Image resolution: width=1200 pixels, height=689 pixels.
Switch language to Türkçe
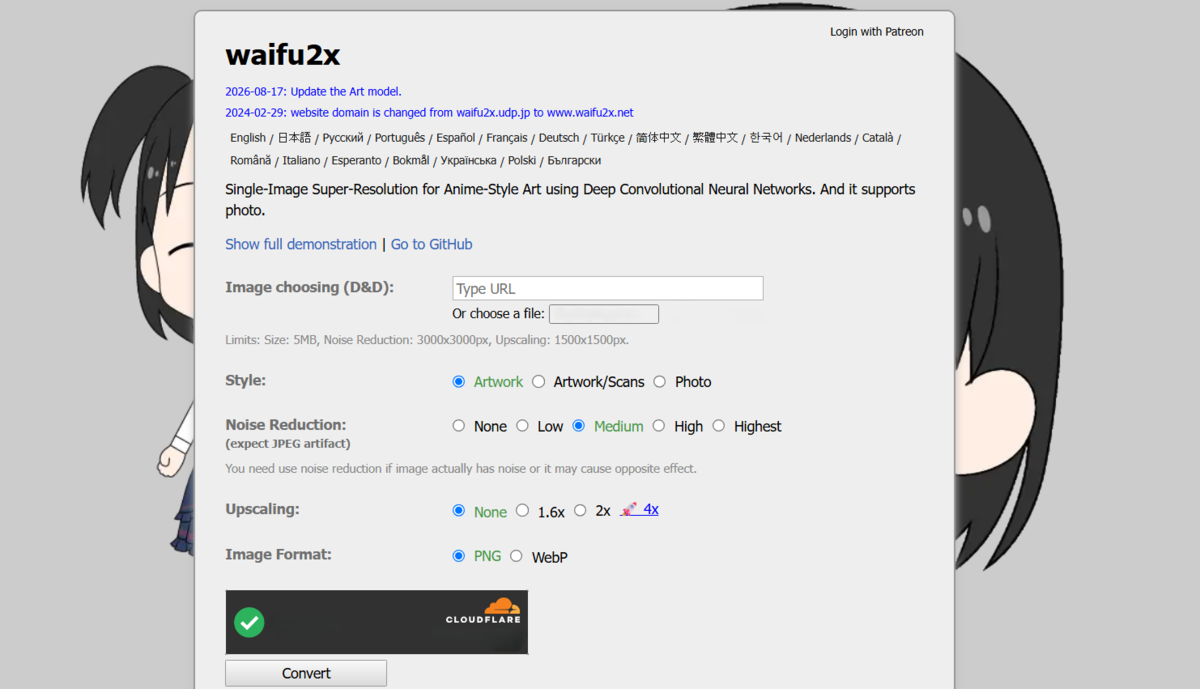coord(607,138)
